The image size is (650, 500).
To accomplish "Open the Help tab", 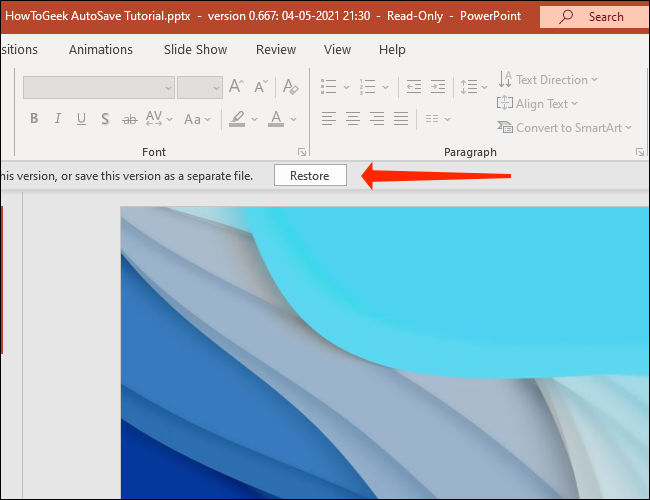I will (392, 49).
